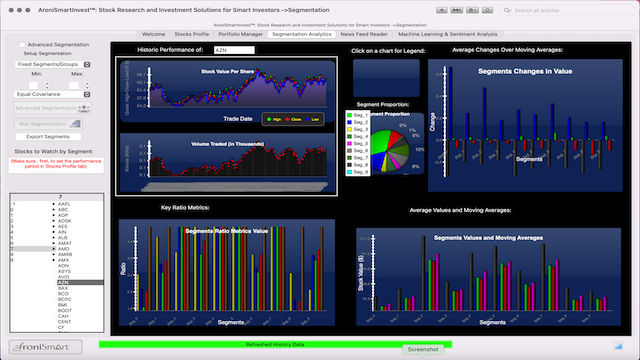Click the Min input field
The image size is (640, 360).
[33, 85]
